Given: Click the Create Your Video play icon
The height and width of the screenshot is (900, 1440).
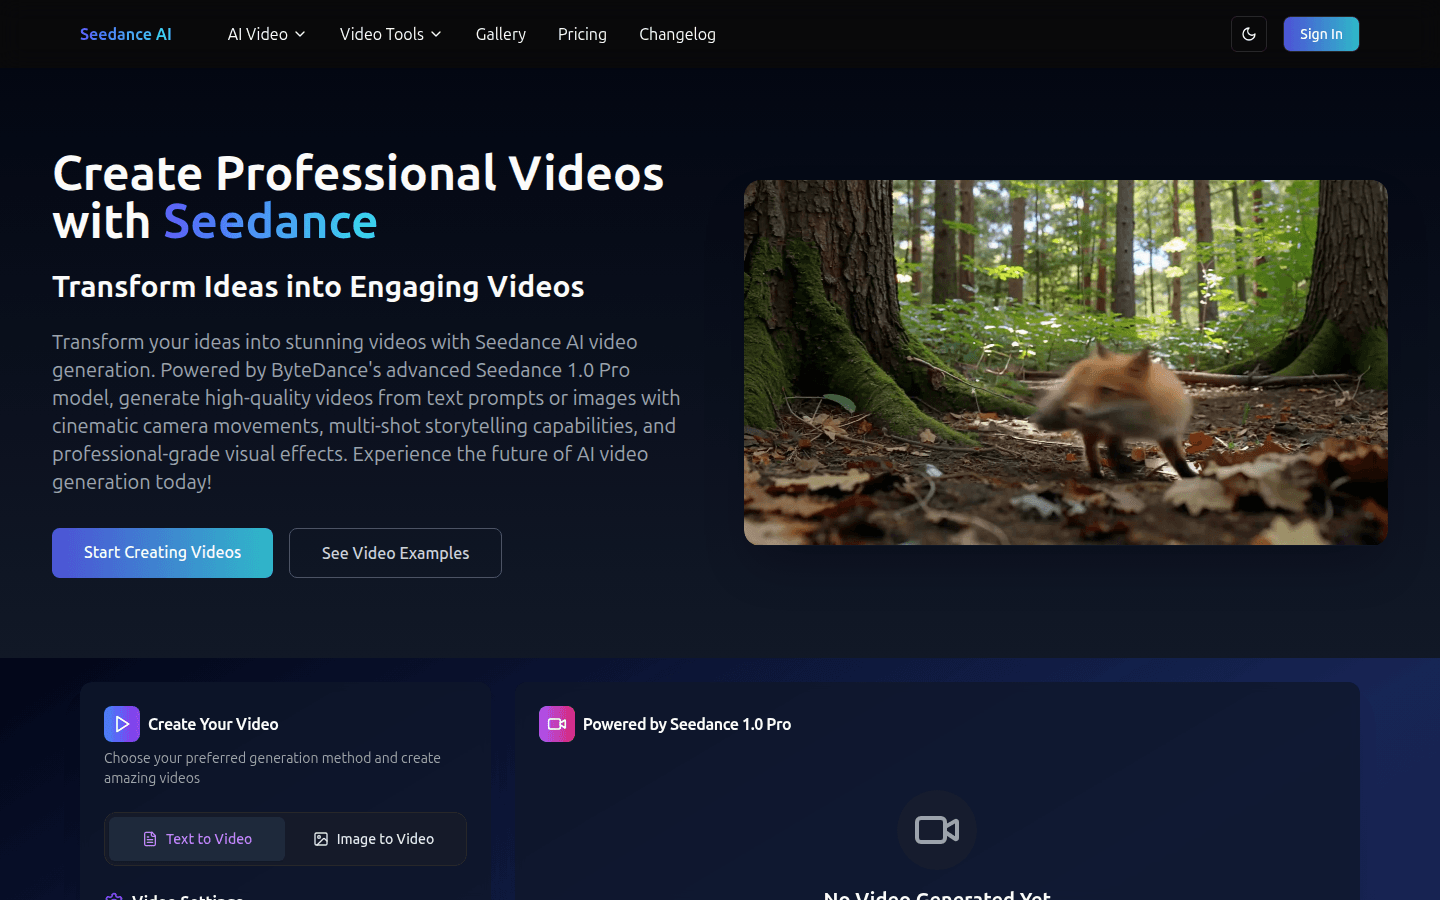Looking at the screenshot, I should pos(122,724).
